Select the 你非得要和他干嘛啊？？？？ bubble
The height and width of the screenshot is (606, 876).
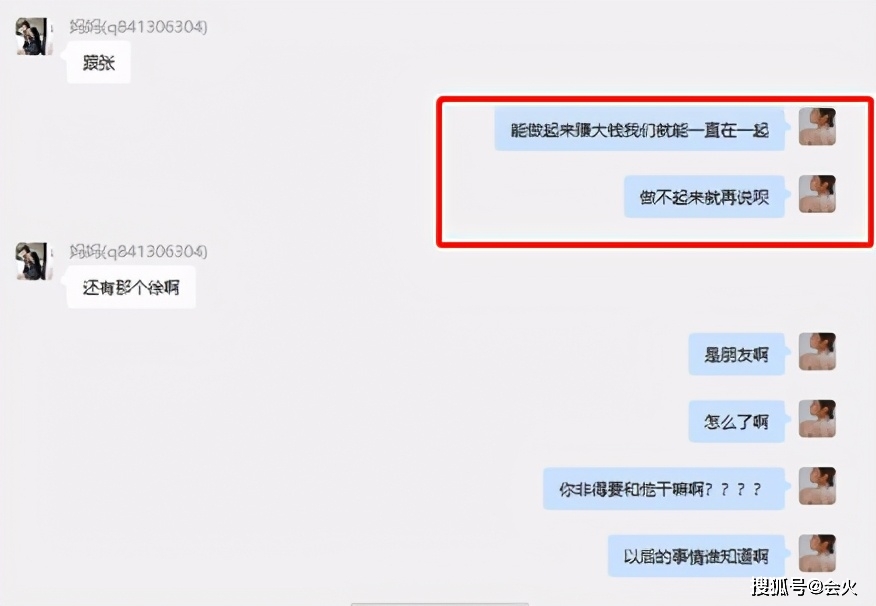[x=664, y=489]
